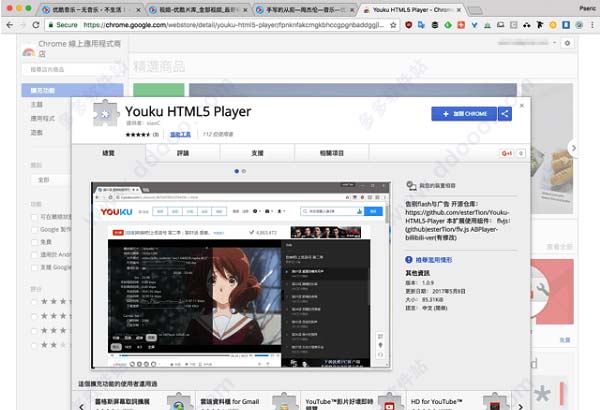The width and height of the screenshot is (600, 410).
Task: Click the green extension icon in toolbar
Action: coord(448,25)
